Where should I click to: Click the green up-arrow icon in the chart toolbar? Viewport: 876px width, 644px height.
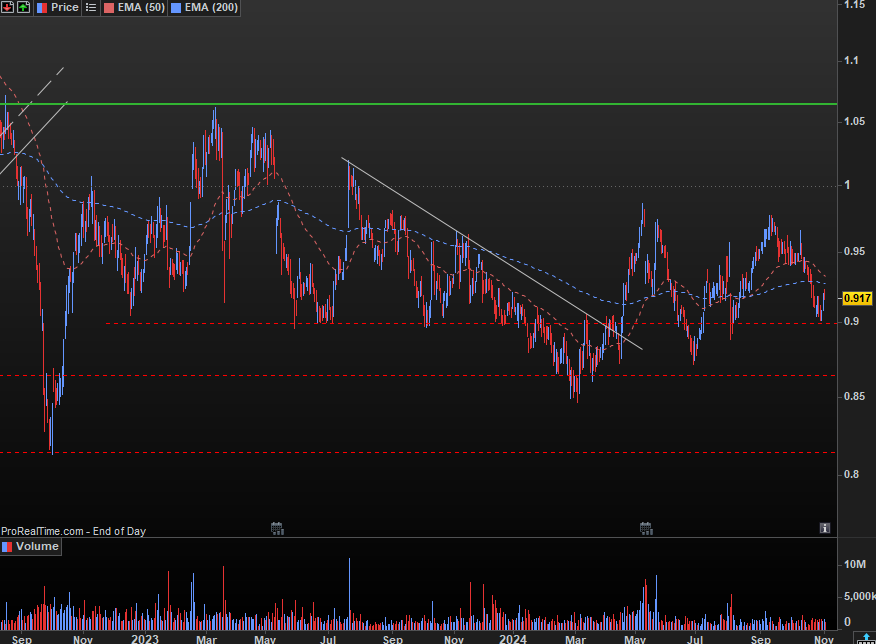(23, 7)
